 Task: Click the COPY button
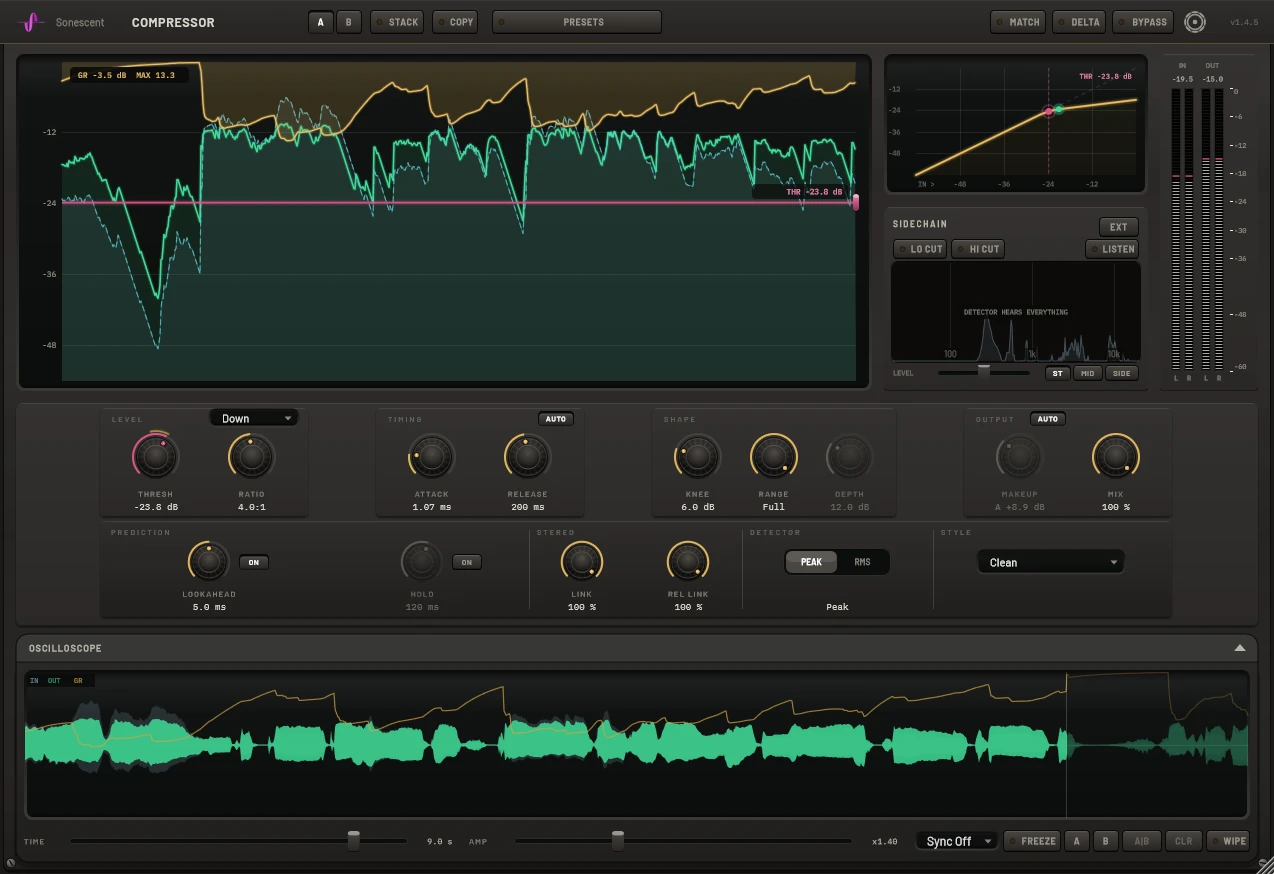coord(455,22)
